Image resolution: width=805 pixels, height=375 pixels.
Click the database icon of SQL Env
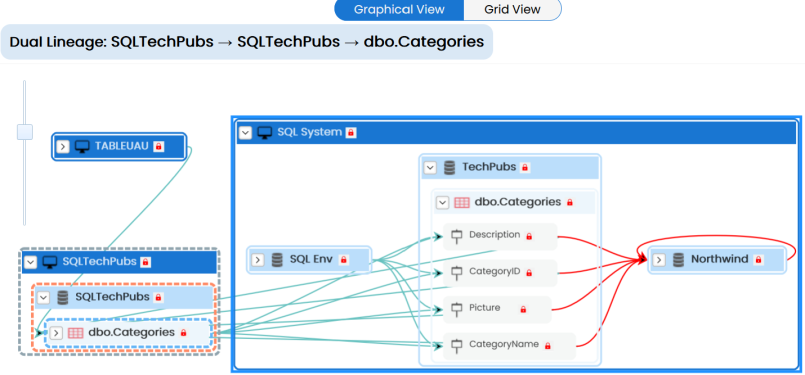coord(277,260)
